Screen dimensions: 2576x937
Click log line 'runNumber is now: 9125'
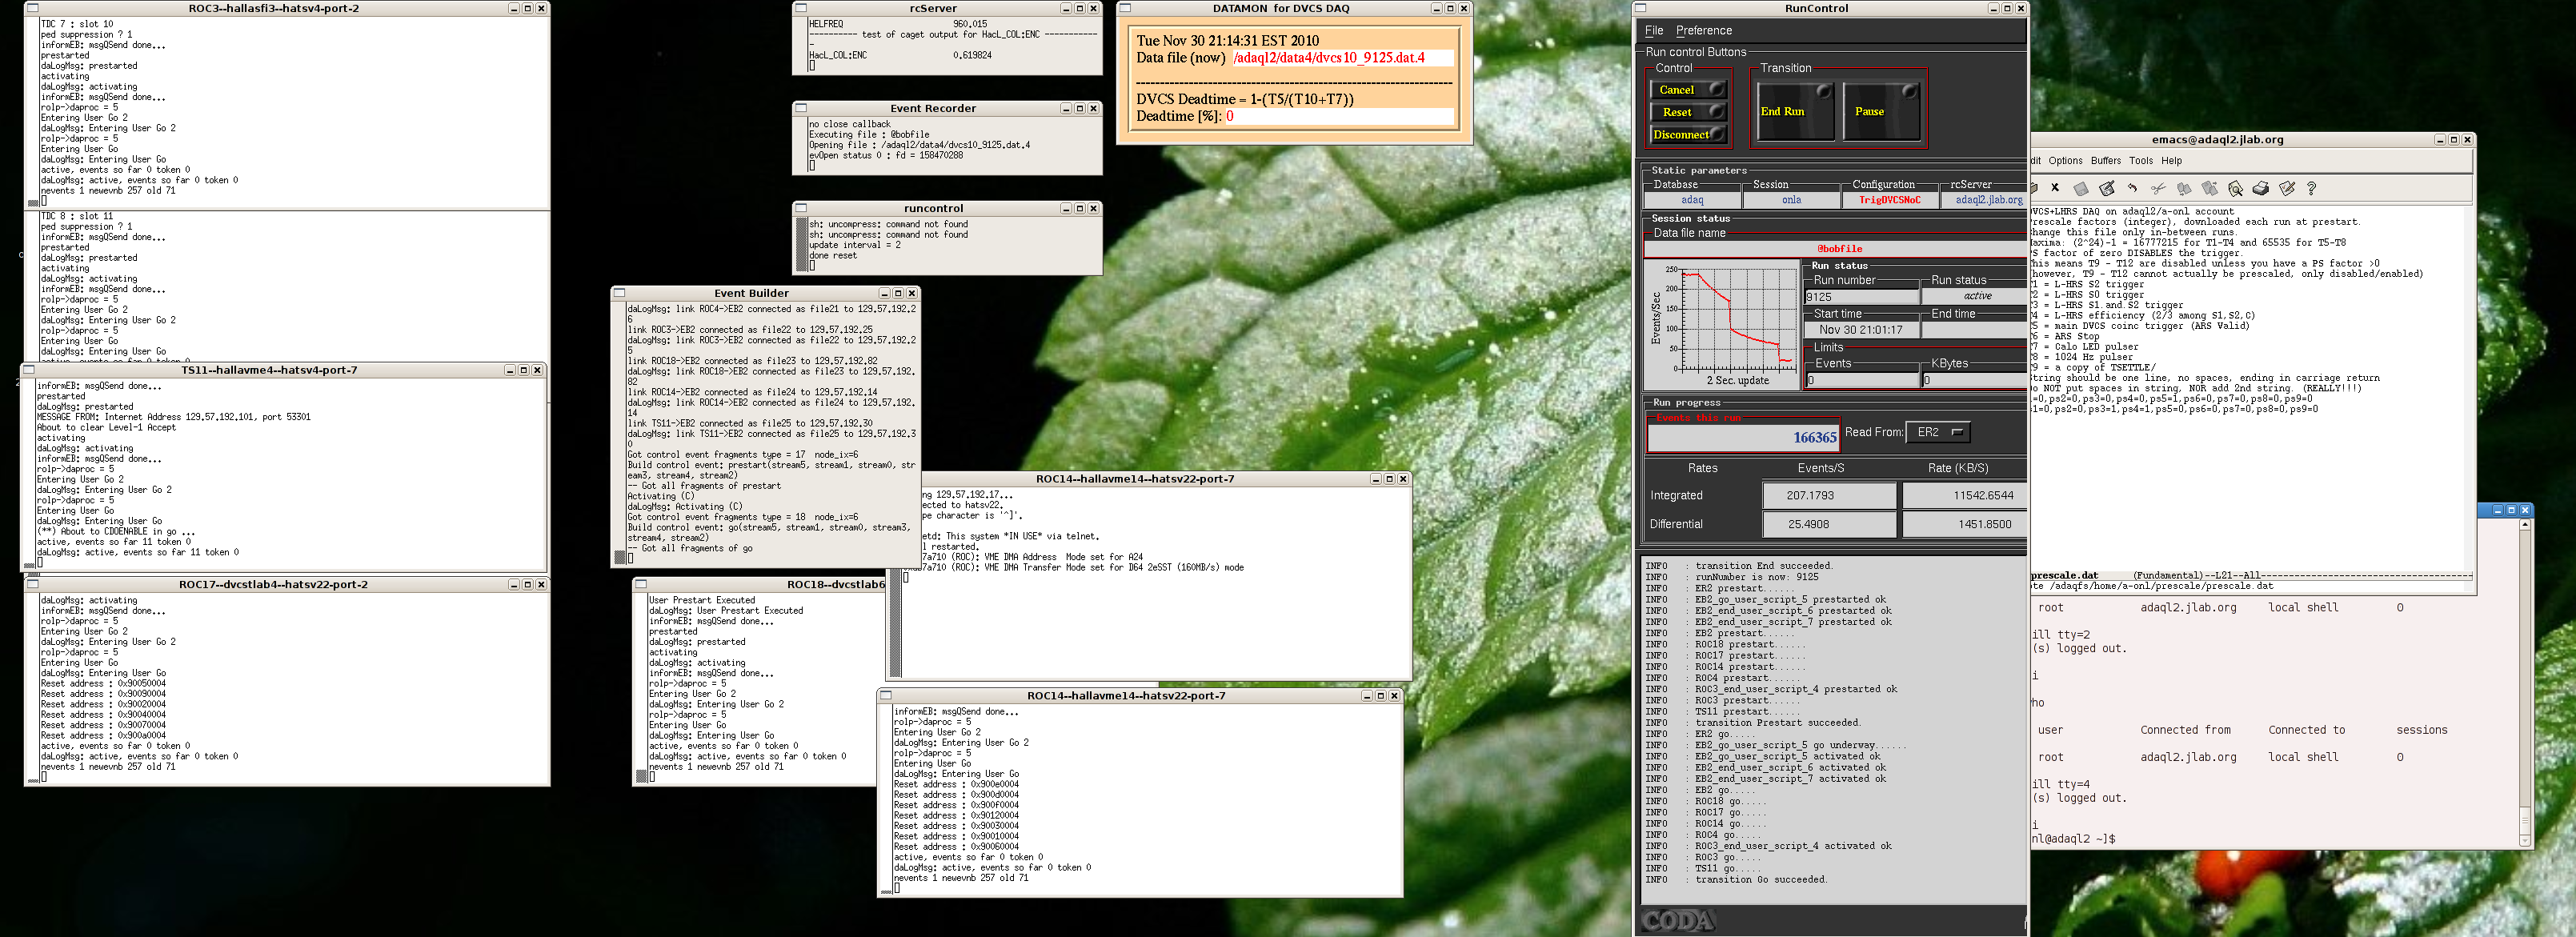tap(1757, 577)
